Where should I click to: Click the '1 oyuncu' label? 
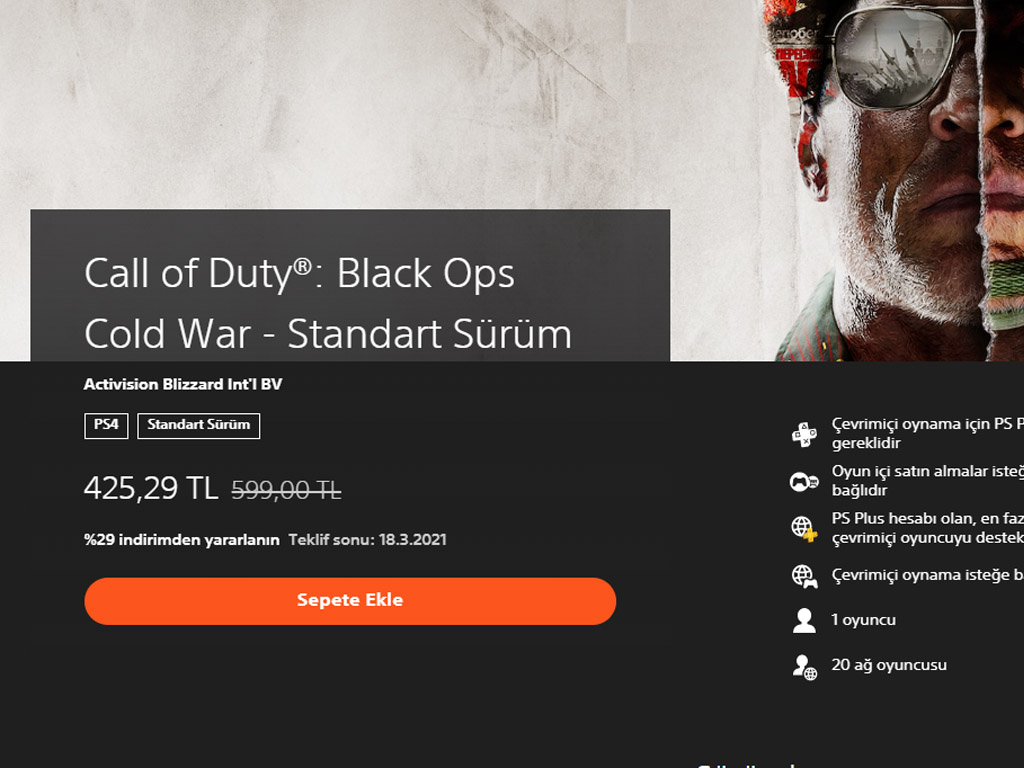point(863,620)
